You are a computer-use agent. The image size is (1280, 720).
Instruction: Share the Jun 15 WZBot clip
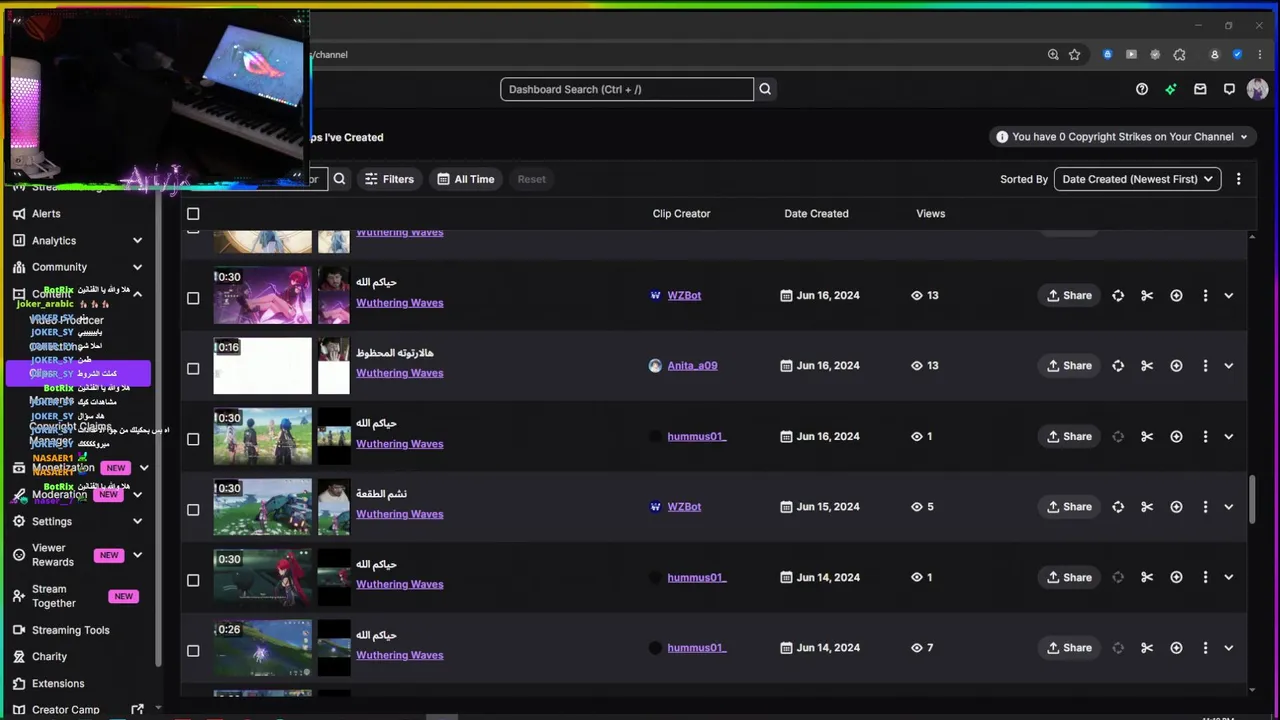click(1069, 507)
